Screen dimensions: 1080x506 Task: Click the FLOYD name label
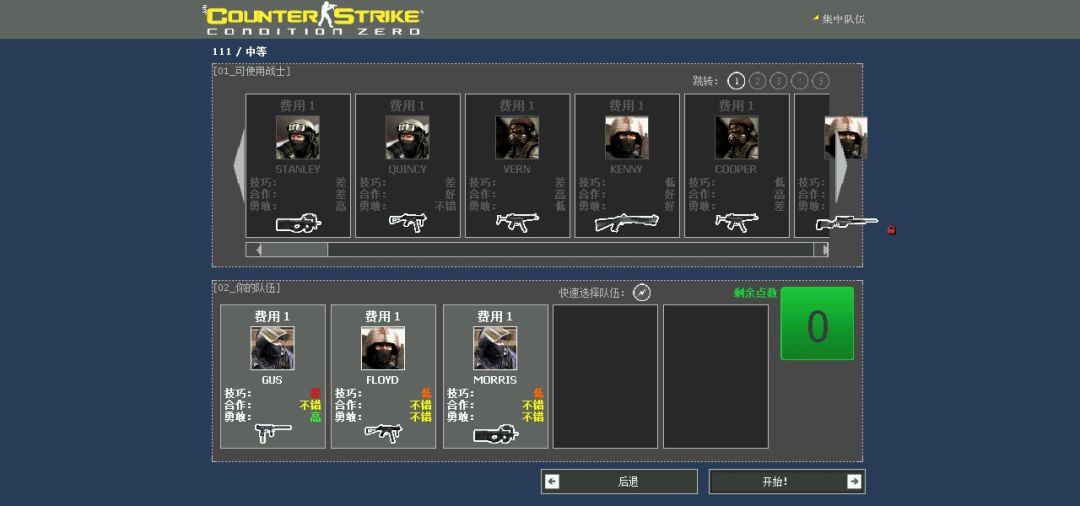tap(383, 380)
